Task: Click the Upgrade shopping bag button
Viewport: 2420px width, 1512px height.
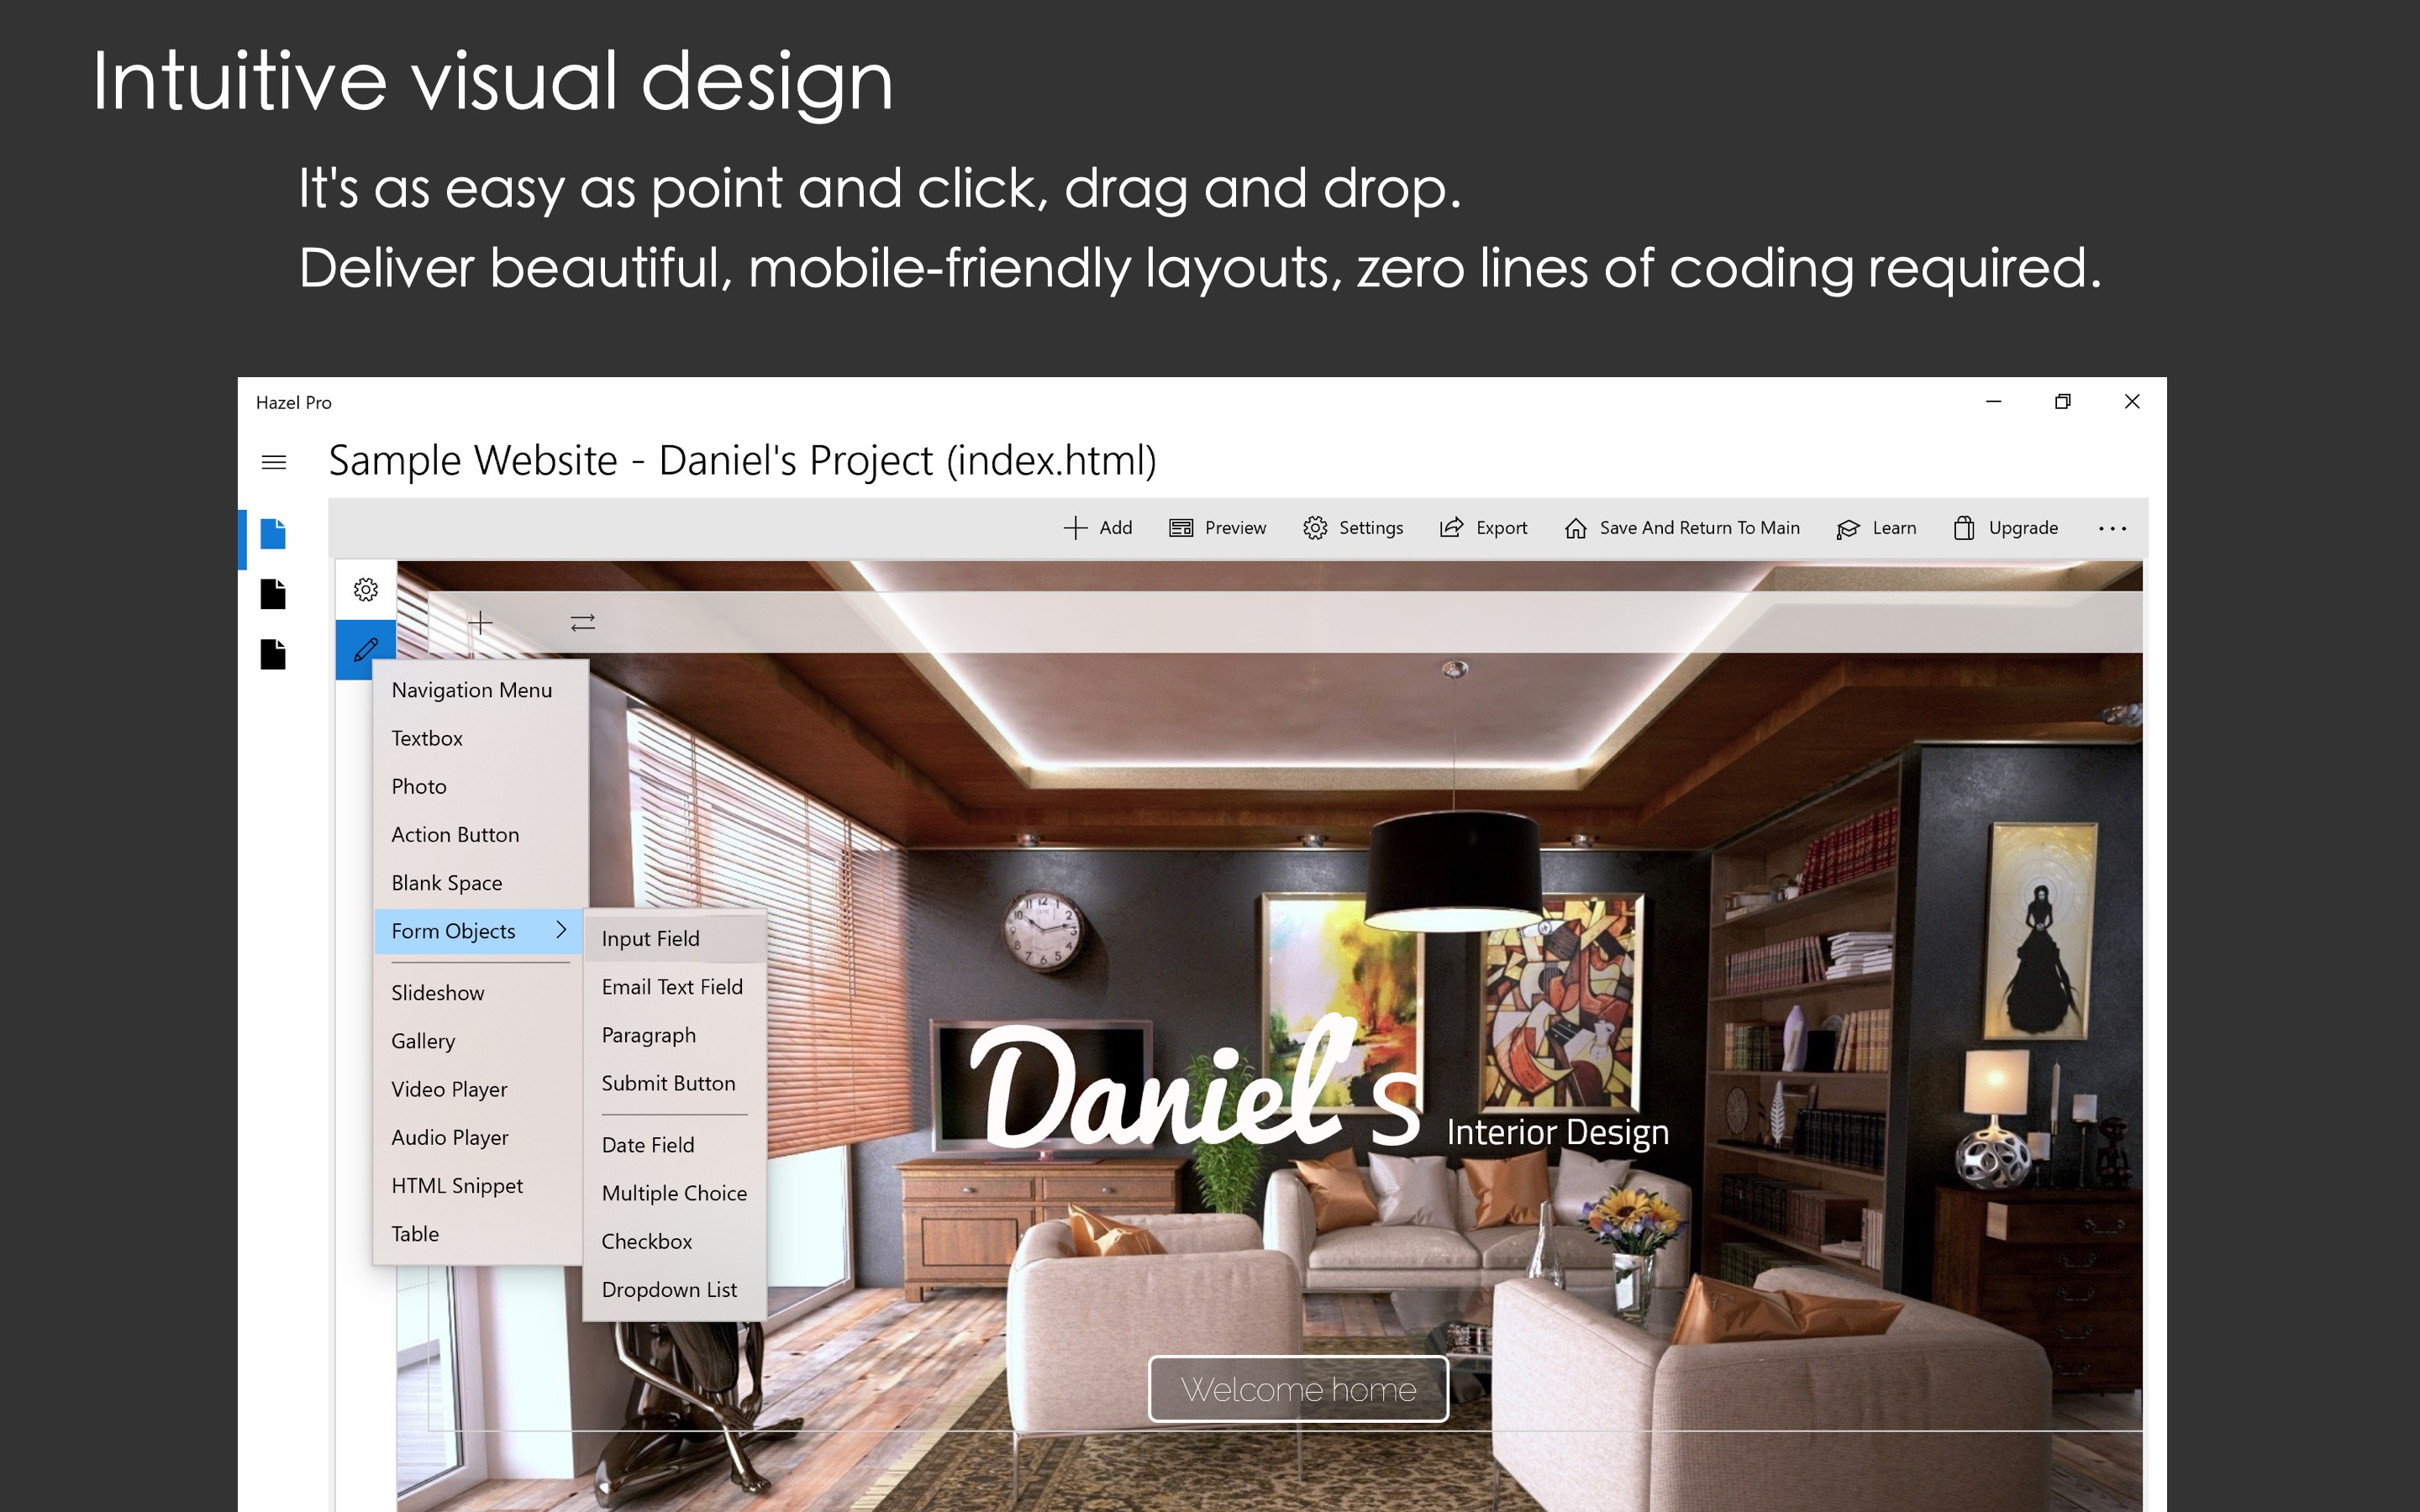Action: tap(2005, 528)
